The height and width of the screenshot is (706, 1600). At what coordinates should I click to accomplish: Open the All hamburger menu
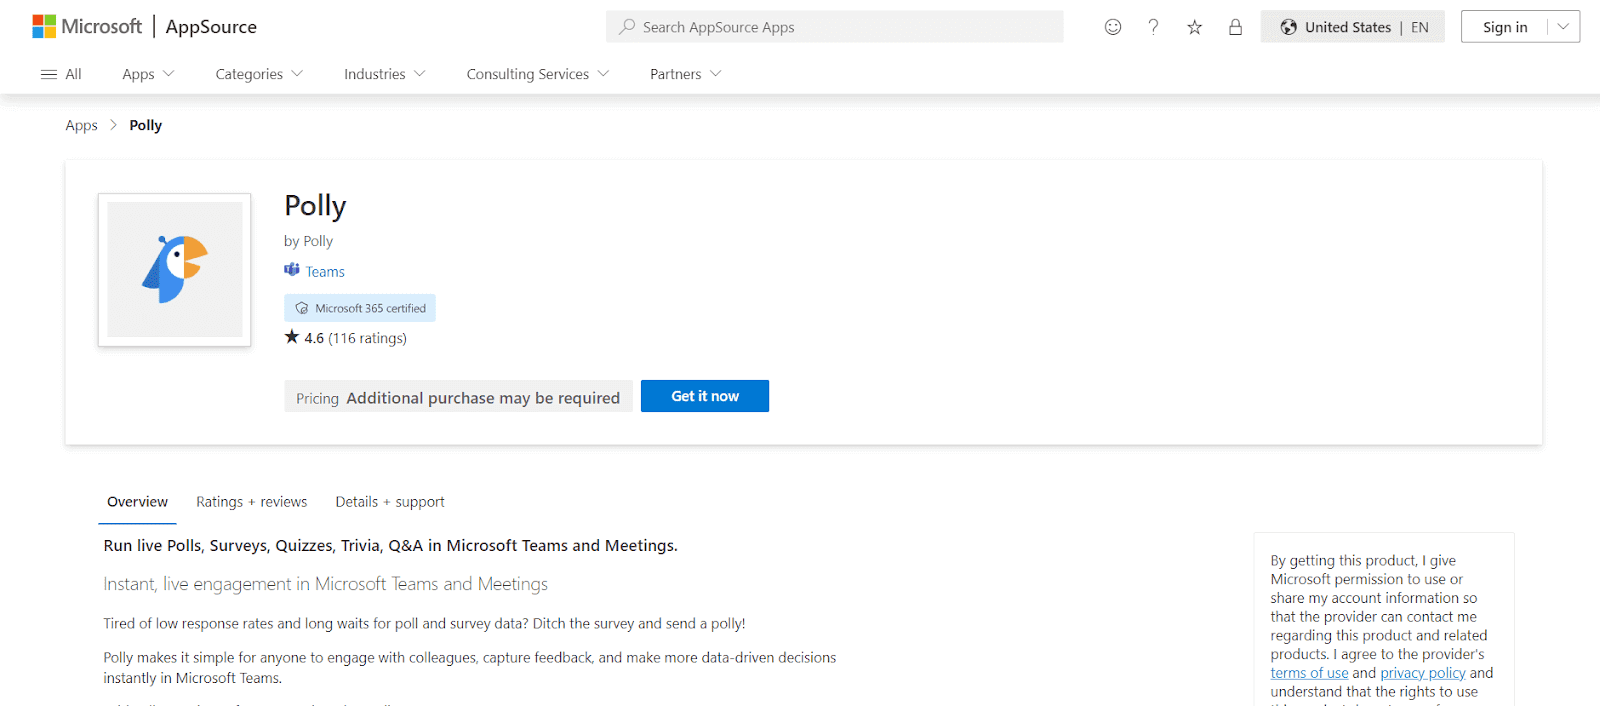click(61, 74)
